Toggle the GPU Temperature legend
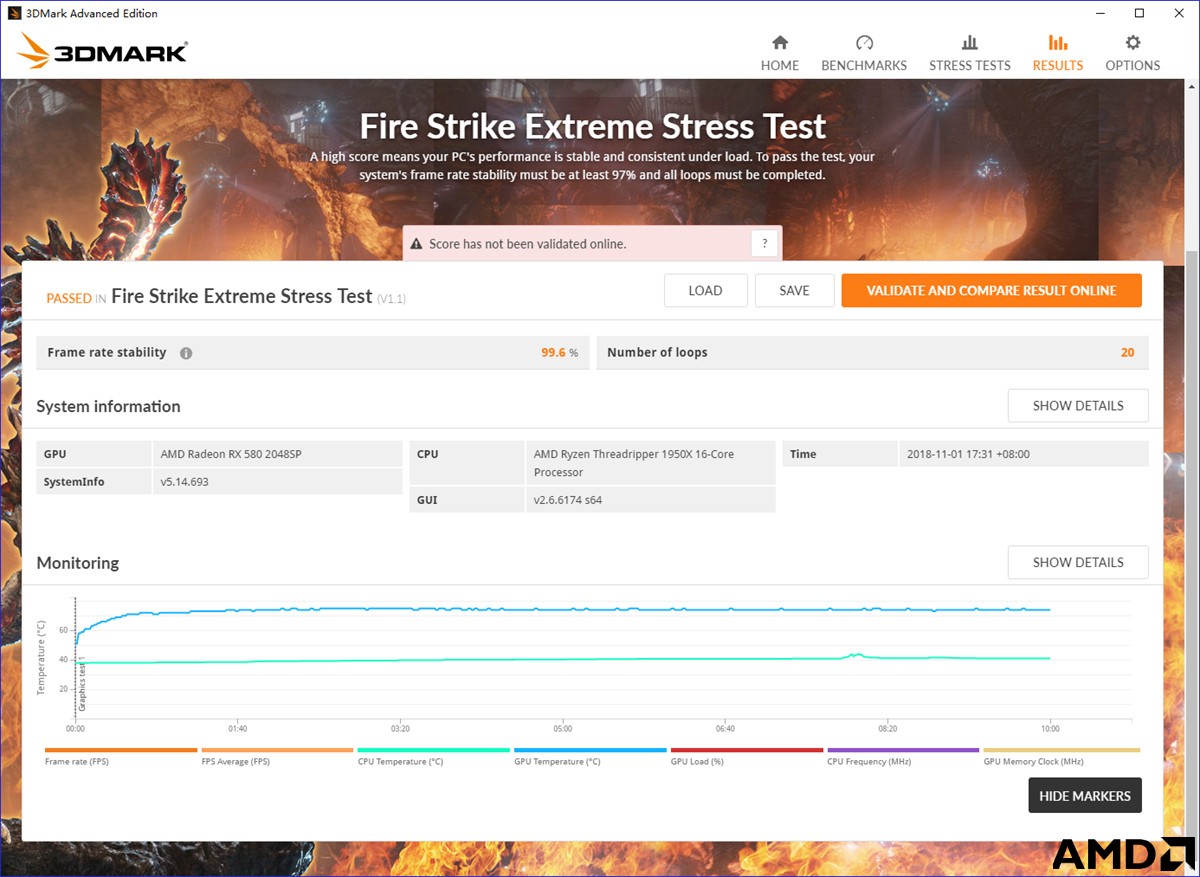Image resolution: width=1200 pixels, height=877 pixels. point(590,756)
